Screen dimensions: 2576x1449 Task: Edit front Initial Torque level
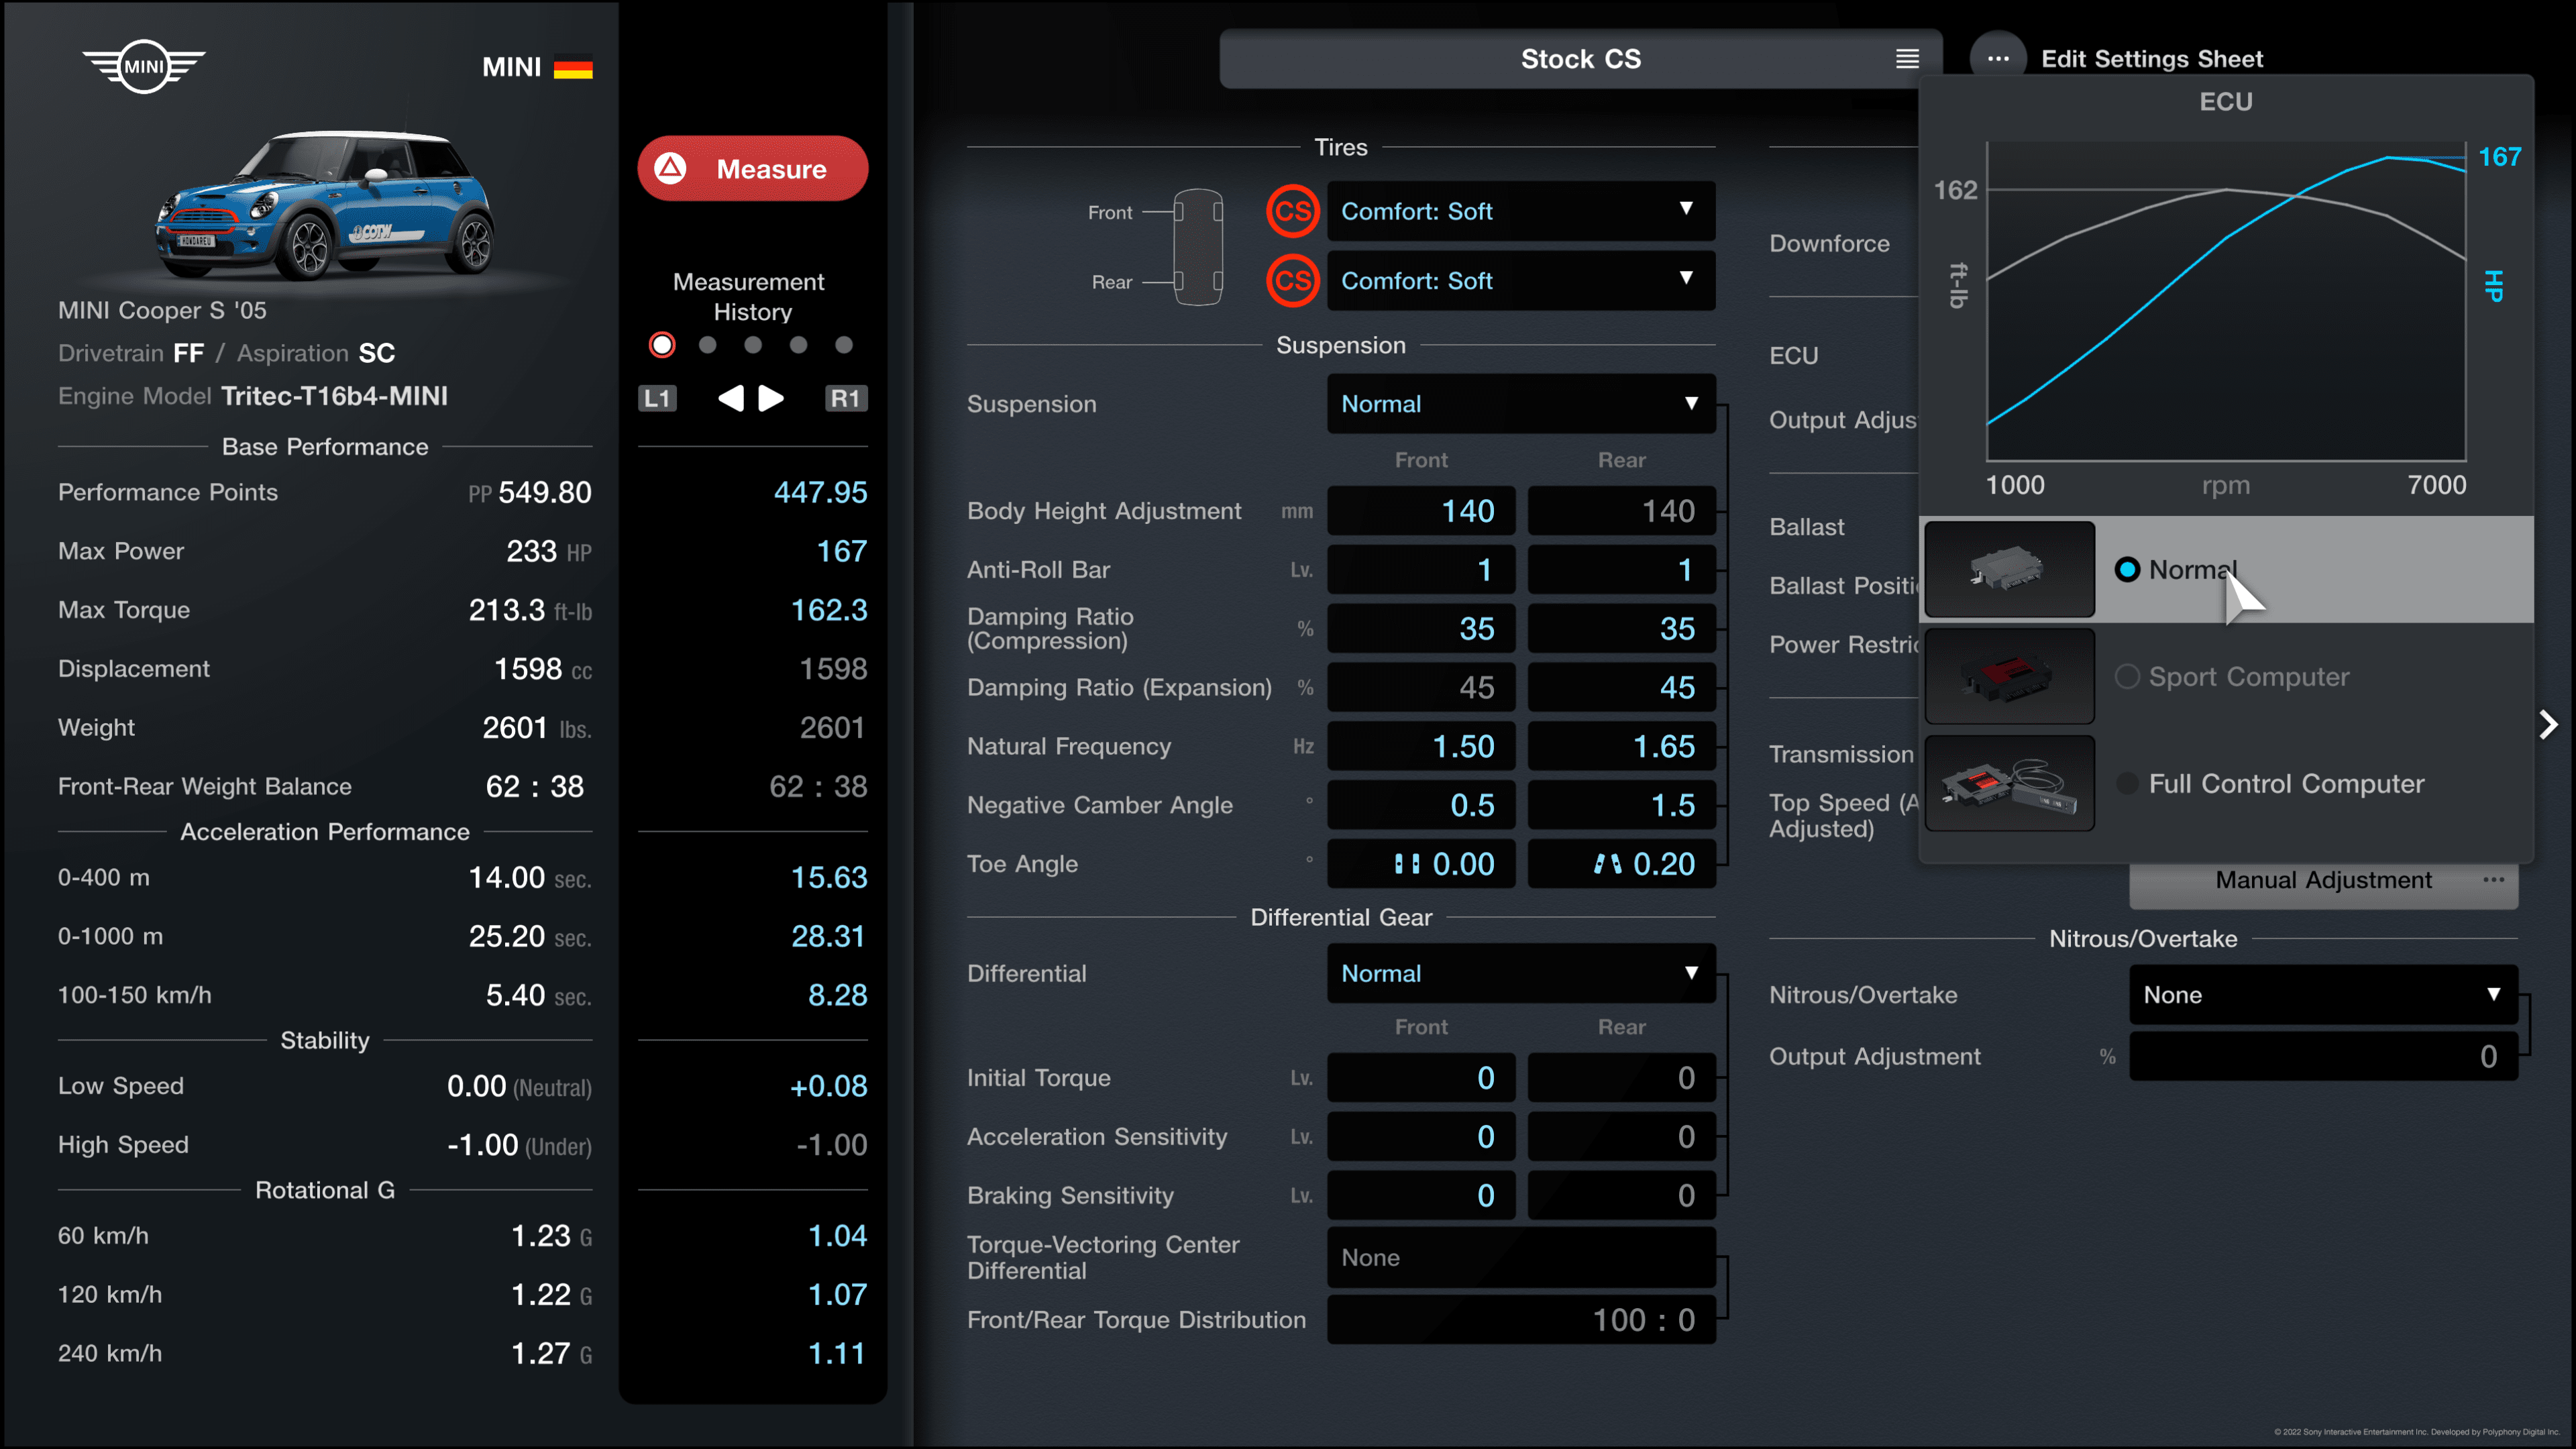click(x=1421, y=1078)
